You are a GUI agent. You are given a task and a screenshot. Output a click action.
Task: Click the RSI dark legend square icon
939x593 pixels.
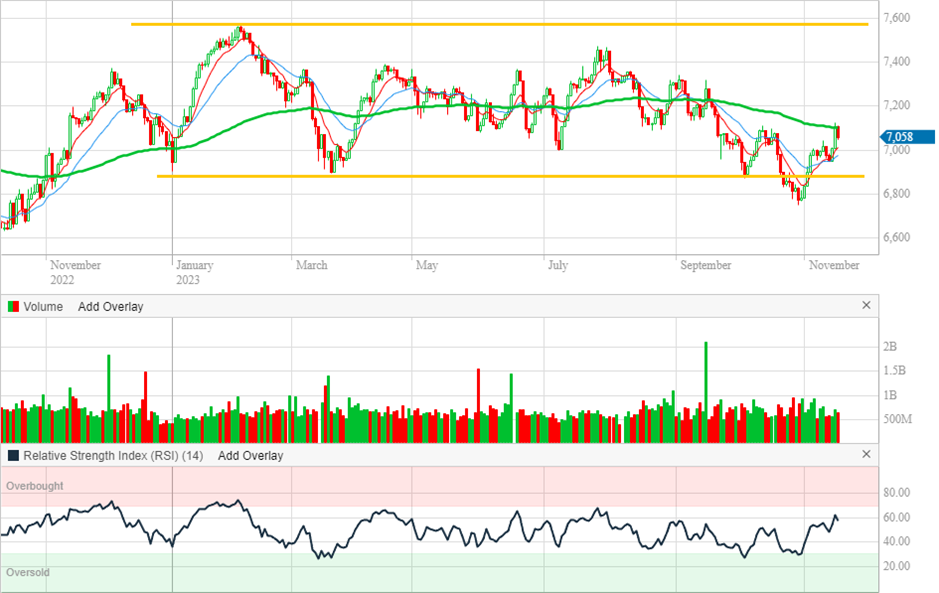coord(13,455)
